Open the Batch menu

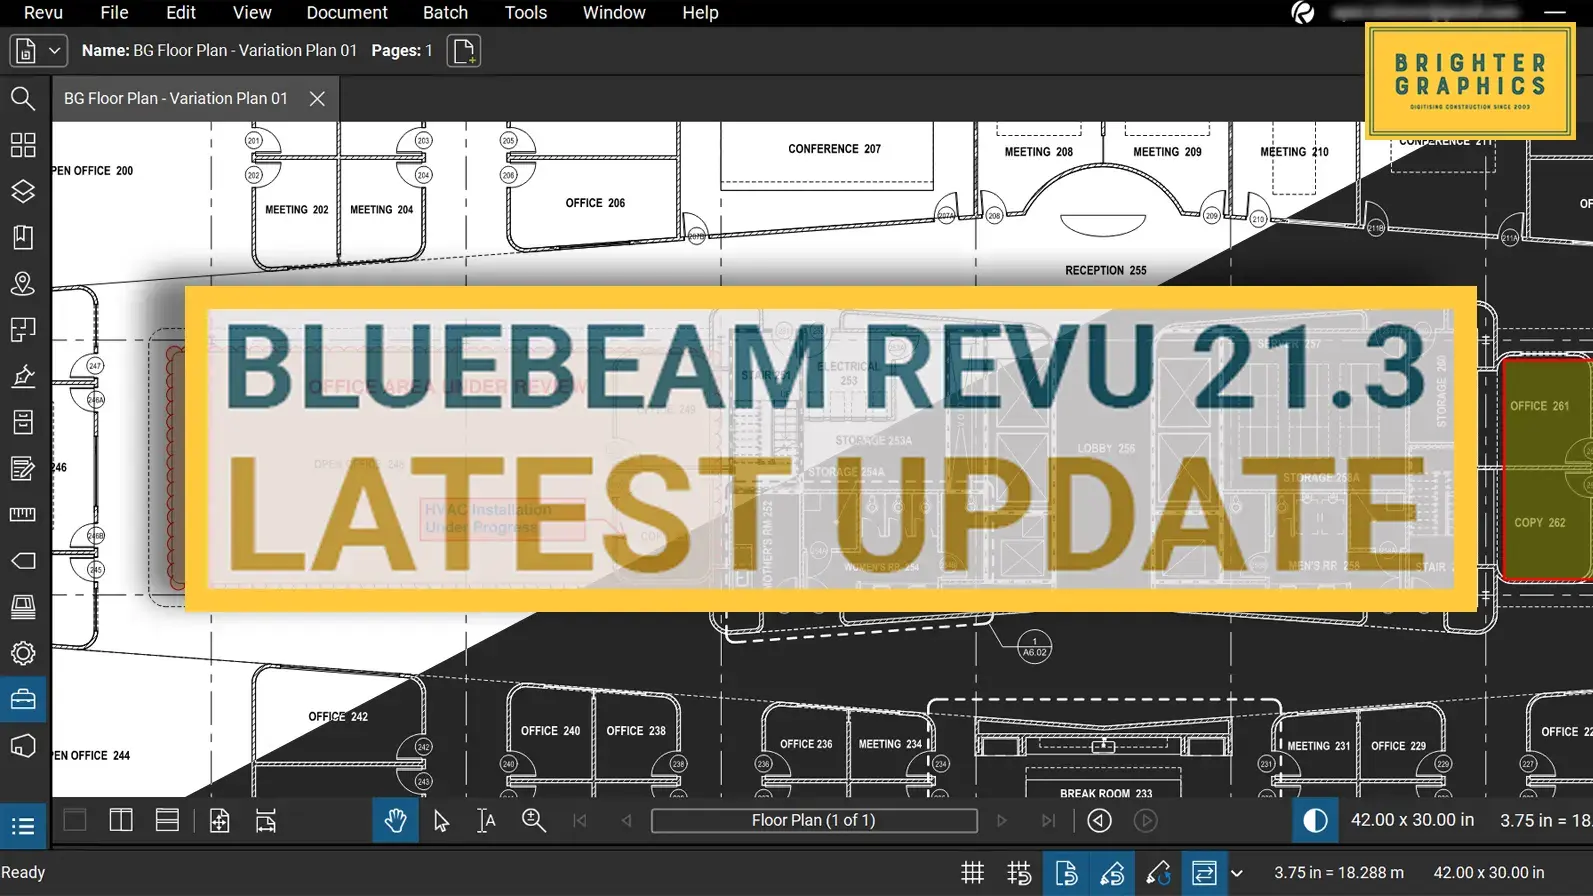(x=445, y=13)
